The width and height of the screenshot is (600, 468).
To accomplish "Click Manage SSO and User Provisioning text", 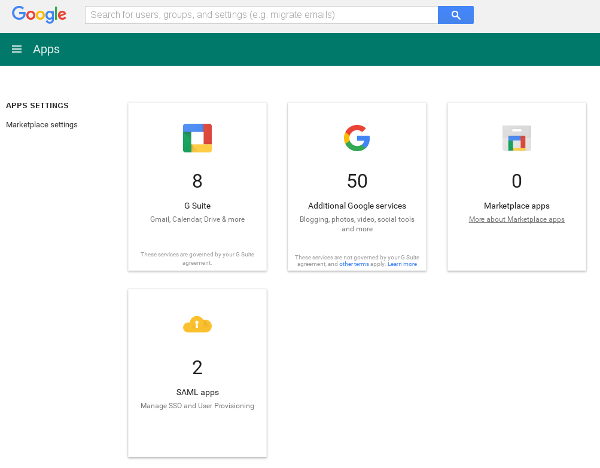I will 197,406.
